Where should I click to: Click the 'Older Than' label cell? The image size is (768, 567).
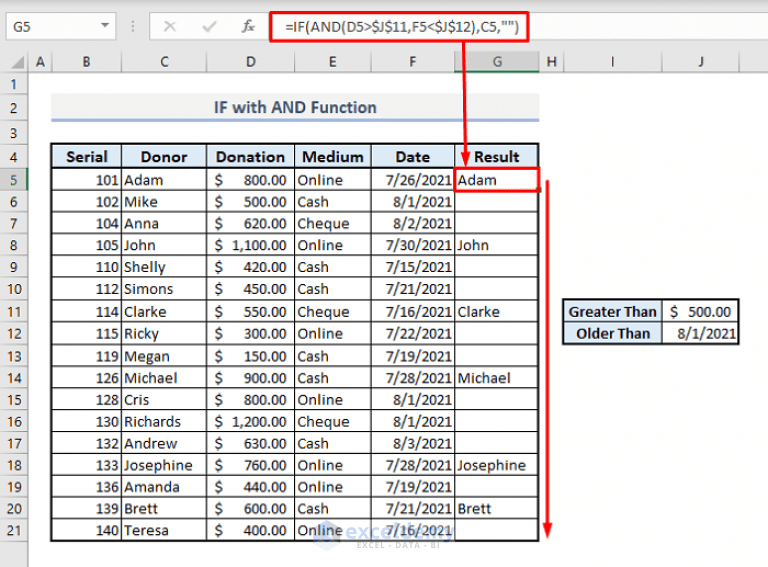coord(612,333)
